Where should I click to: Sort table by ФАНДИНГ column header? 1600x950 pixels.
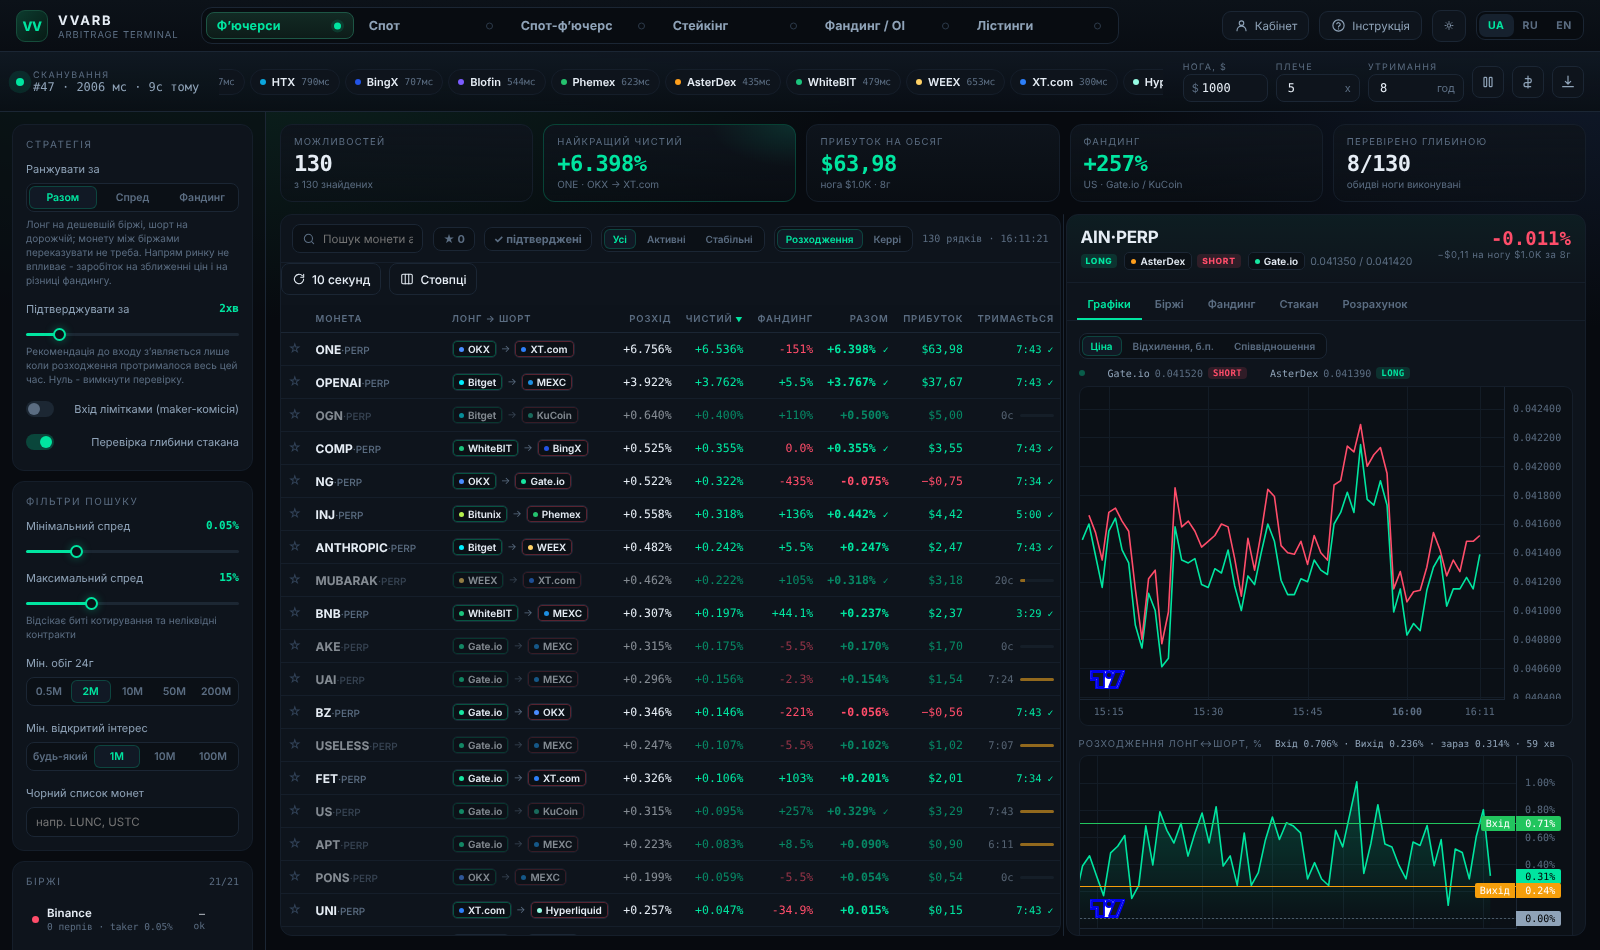point(785,319)
